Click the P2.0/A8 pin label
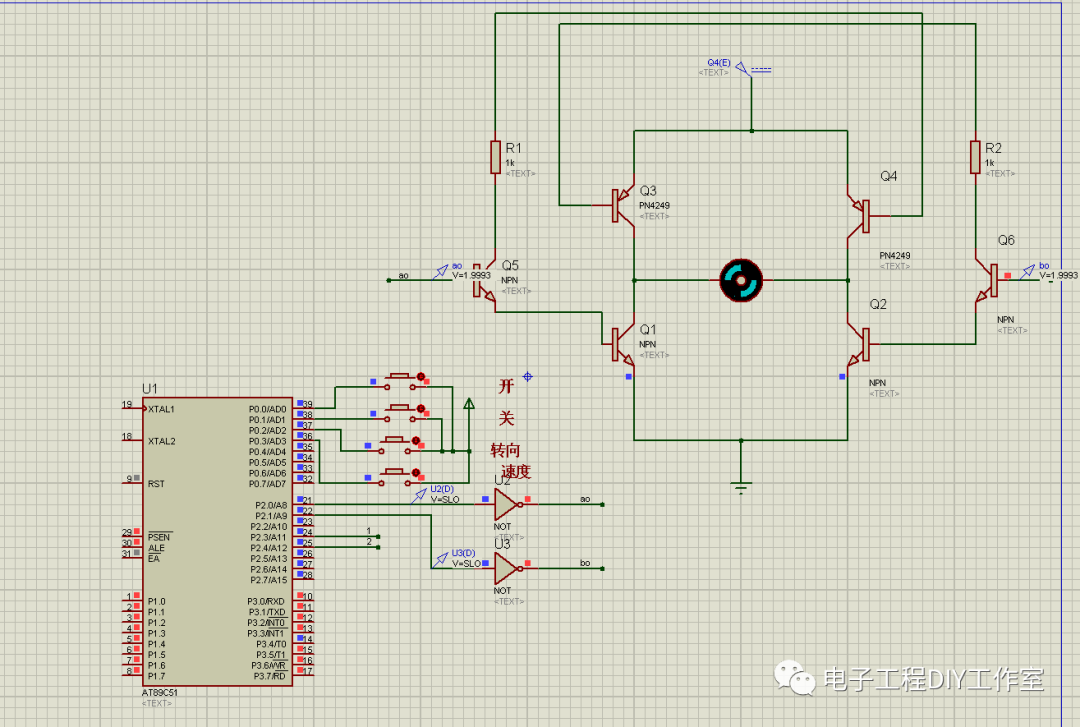This screenshot has height=727, width=1080. pyautogui.click(x=271, y=505)
